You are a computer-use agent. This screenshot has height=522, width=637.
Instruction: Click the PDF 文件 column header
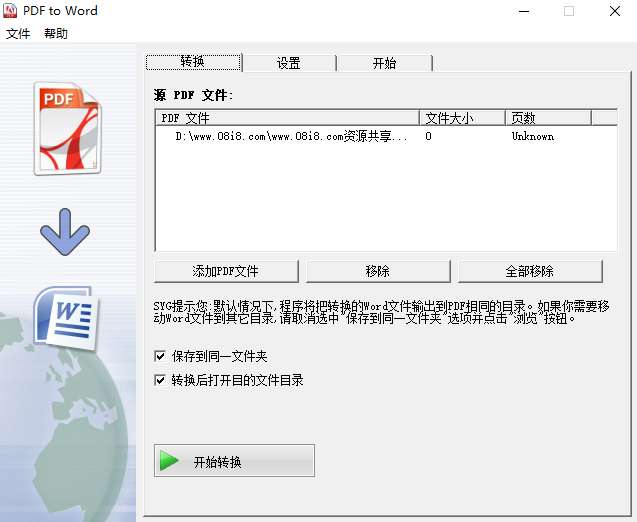coord(288,118)
